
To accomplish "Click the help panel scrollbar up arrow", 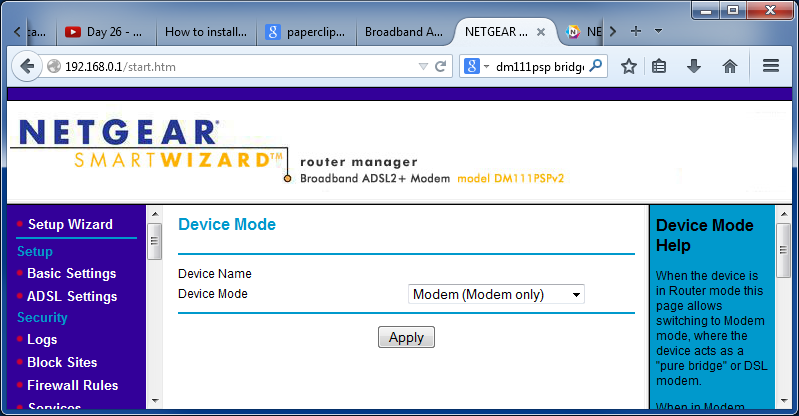I will coord(784,214).
